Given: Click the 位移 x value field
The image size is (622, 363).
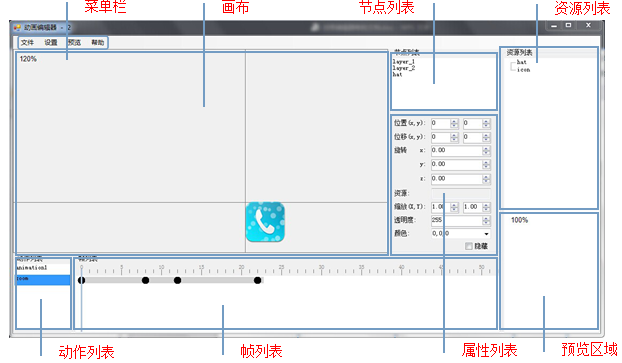Looking at the screenshot, I should click(441, 137).
